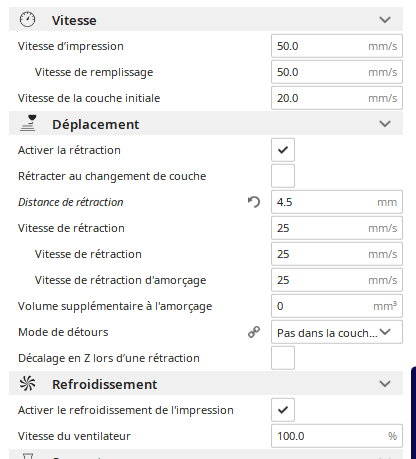This screenshot has width=416, height=459.
Task: Click the speedometer icon beside Vitesse
Action: (27, 20)
